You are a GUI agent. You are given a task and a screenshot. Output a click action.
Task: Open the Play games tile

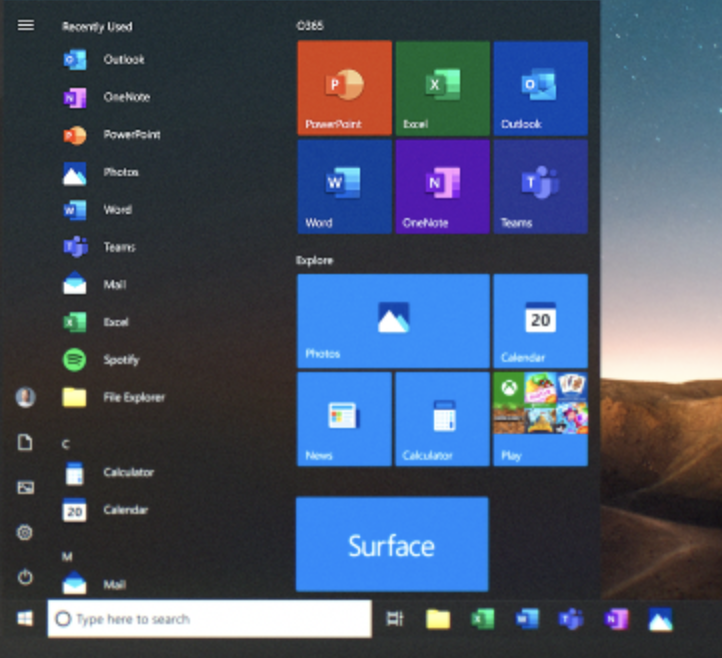click(x=541, y=419)
